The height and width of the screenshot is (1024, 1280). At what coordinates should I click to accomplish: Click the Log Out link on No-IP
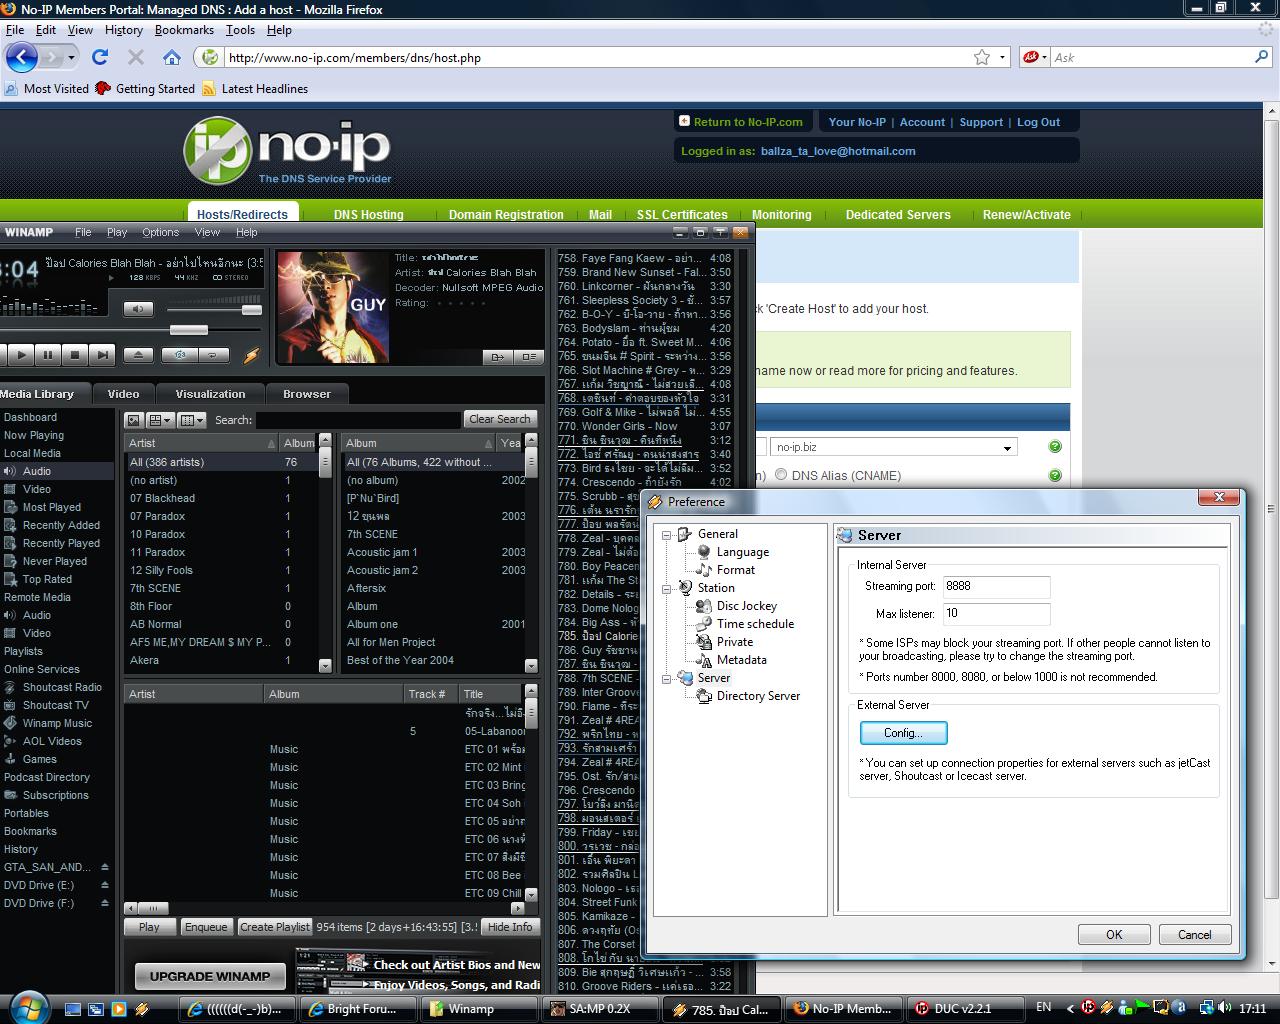pyautogui.click(x=1038, y=122)
